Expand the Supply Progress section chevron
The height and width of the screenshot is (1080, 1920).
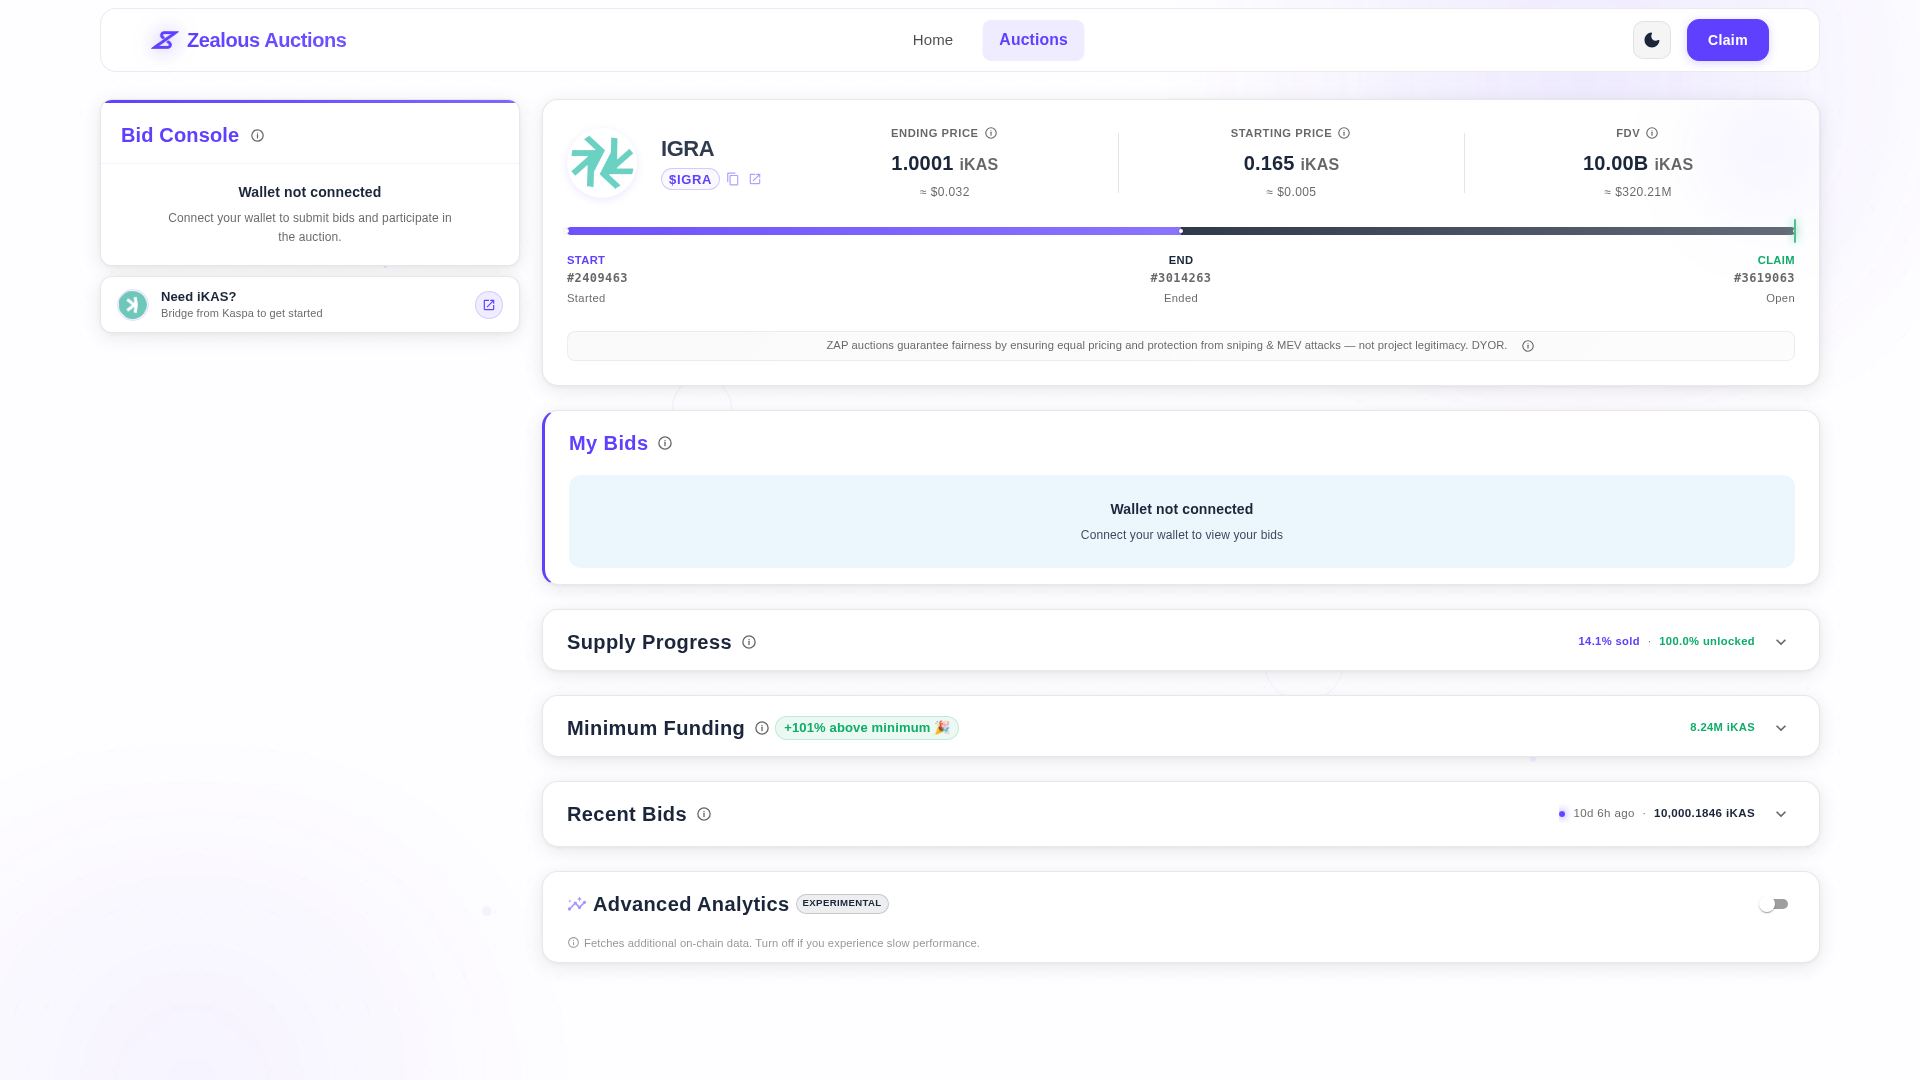[x=1781, y=642]
